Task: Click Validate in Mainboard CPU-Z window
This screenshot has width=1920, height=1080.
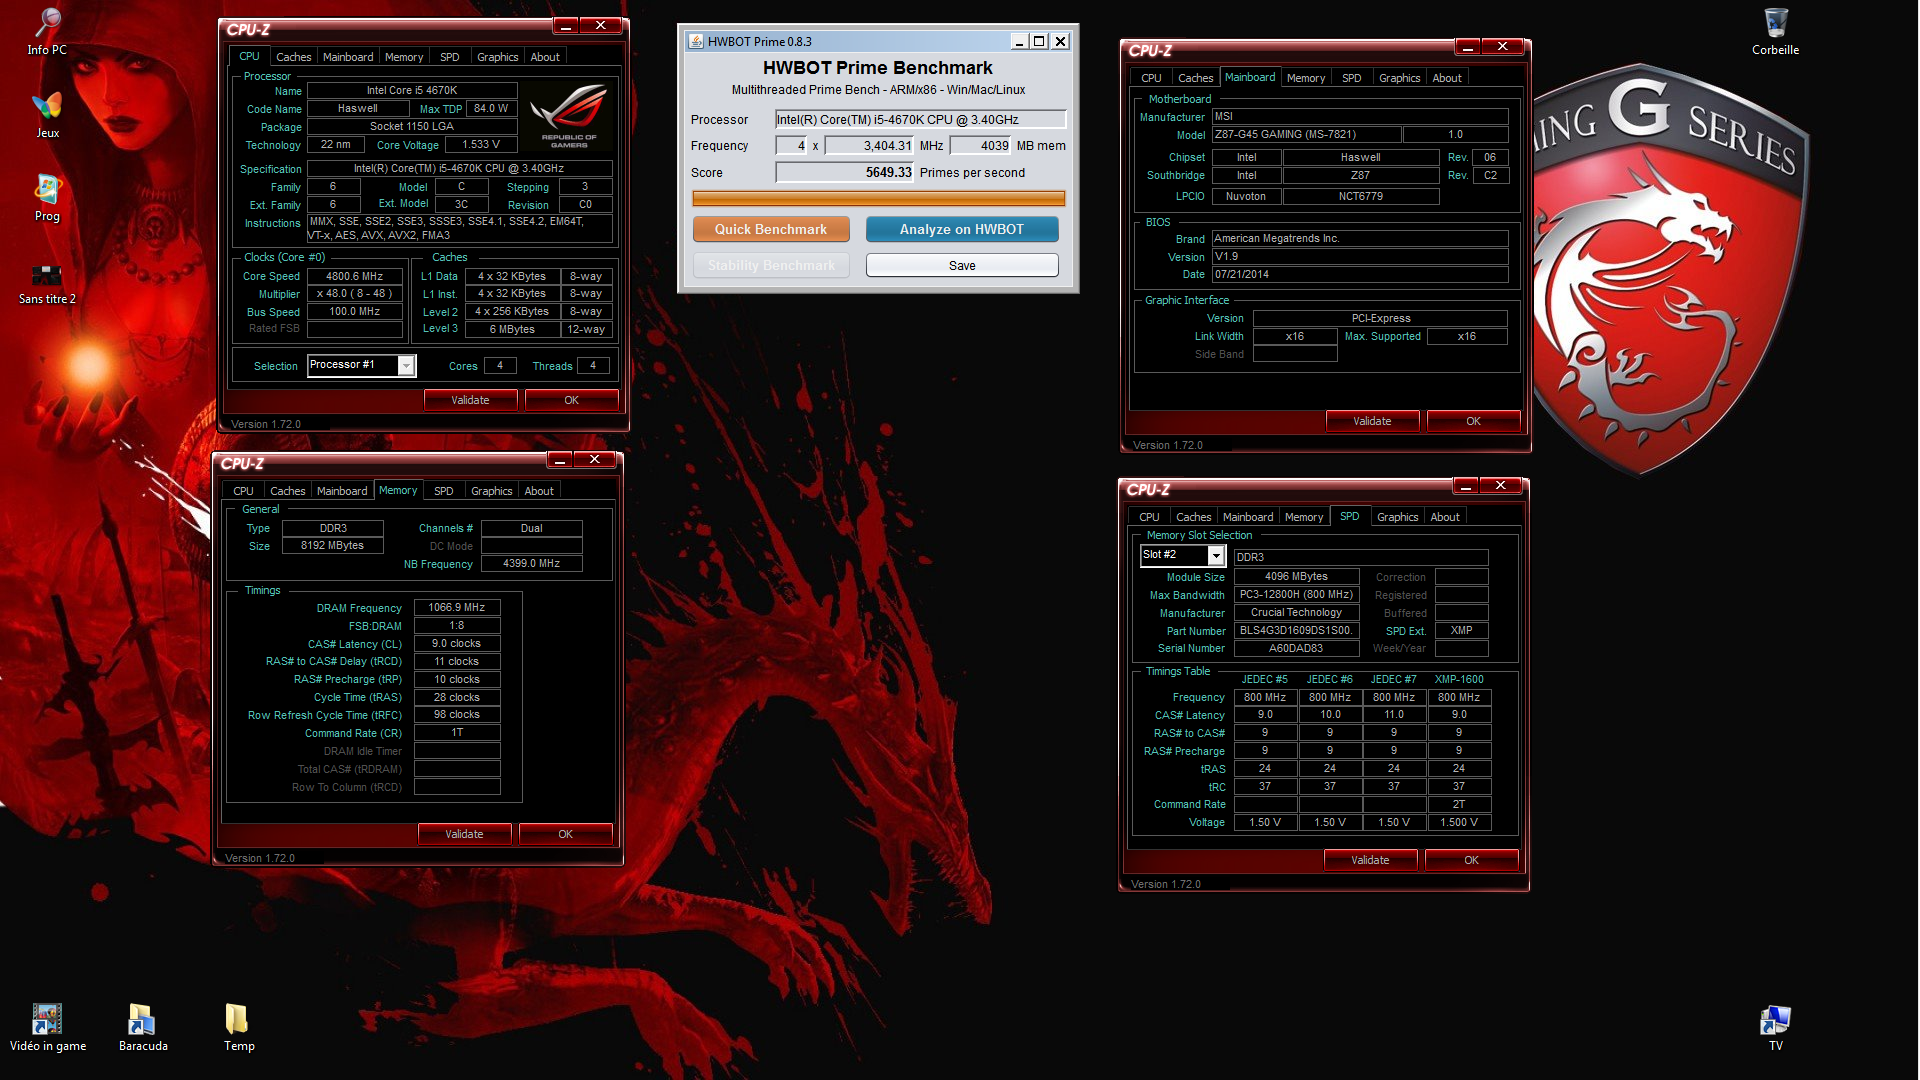Action: pos(1372,421)
